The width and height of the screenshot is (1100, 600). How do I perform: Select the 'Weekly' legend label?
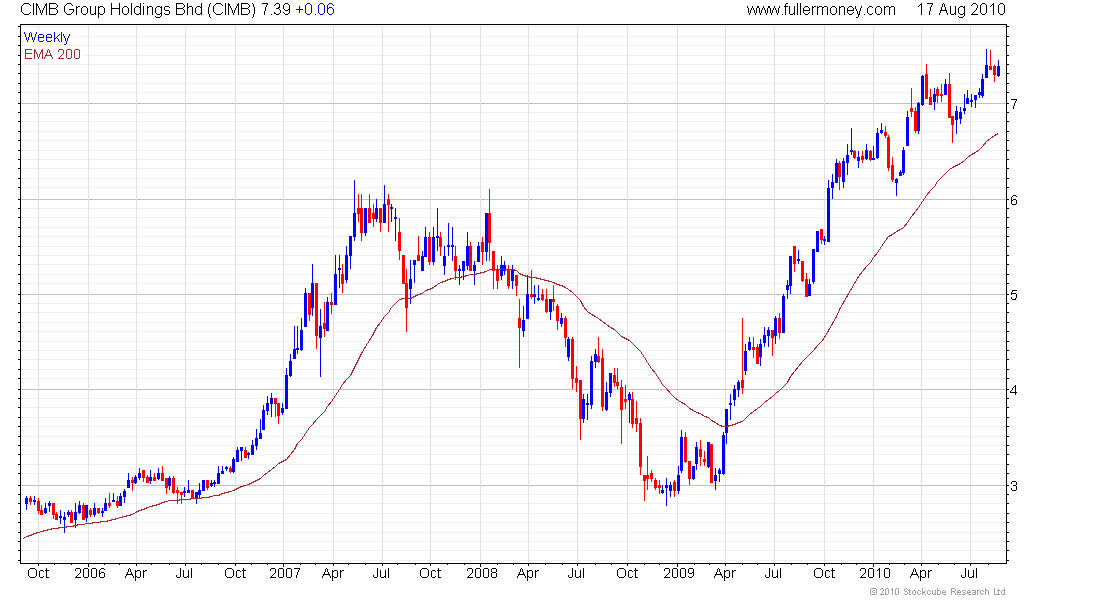[x=47, y=37]
